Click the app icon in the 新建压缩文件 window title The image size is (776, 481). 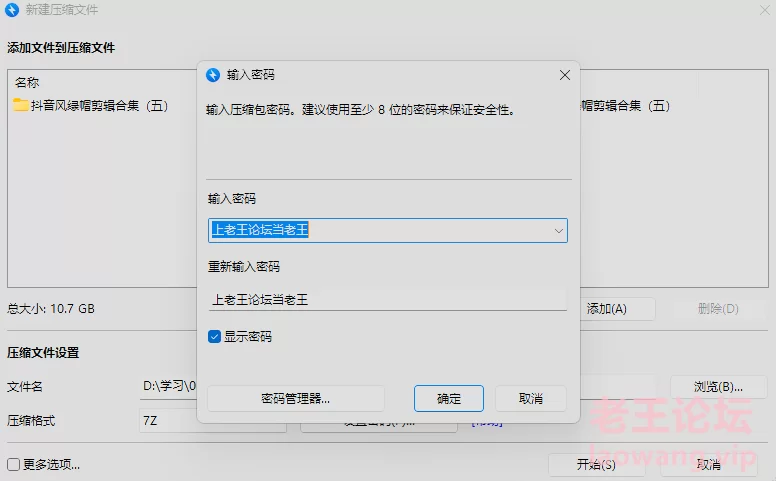12,10
